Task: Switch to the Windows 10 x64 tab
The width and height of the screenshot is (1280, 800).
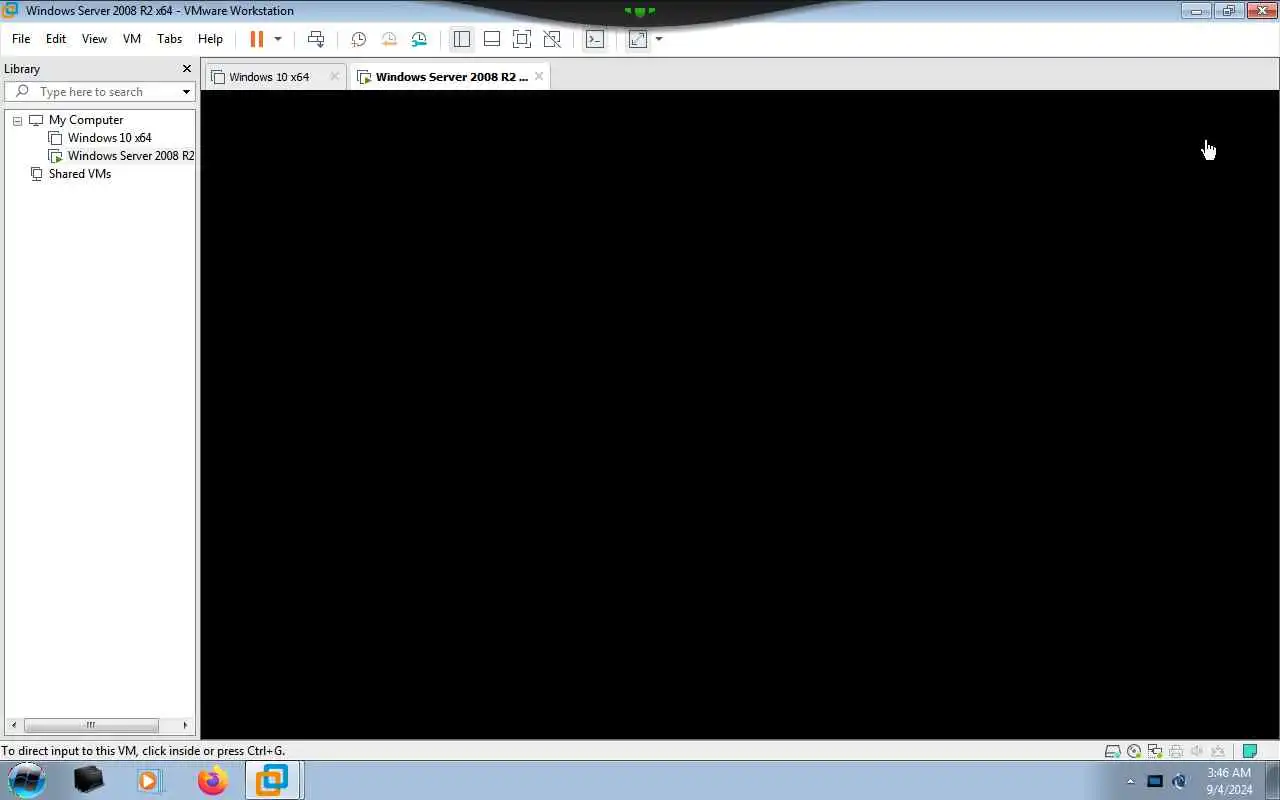Action: pos(268,77)
